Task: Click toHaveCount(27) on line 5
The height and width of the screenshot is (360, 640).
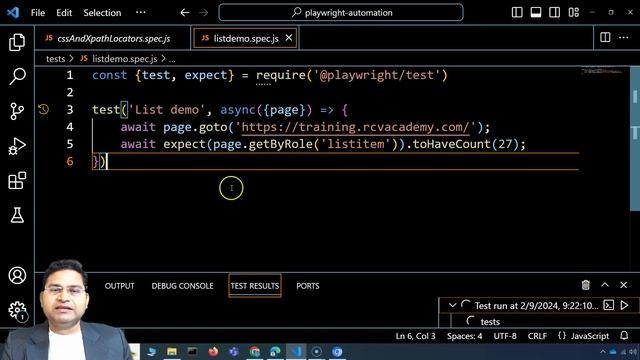Action: coord(466,144)
